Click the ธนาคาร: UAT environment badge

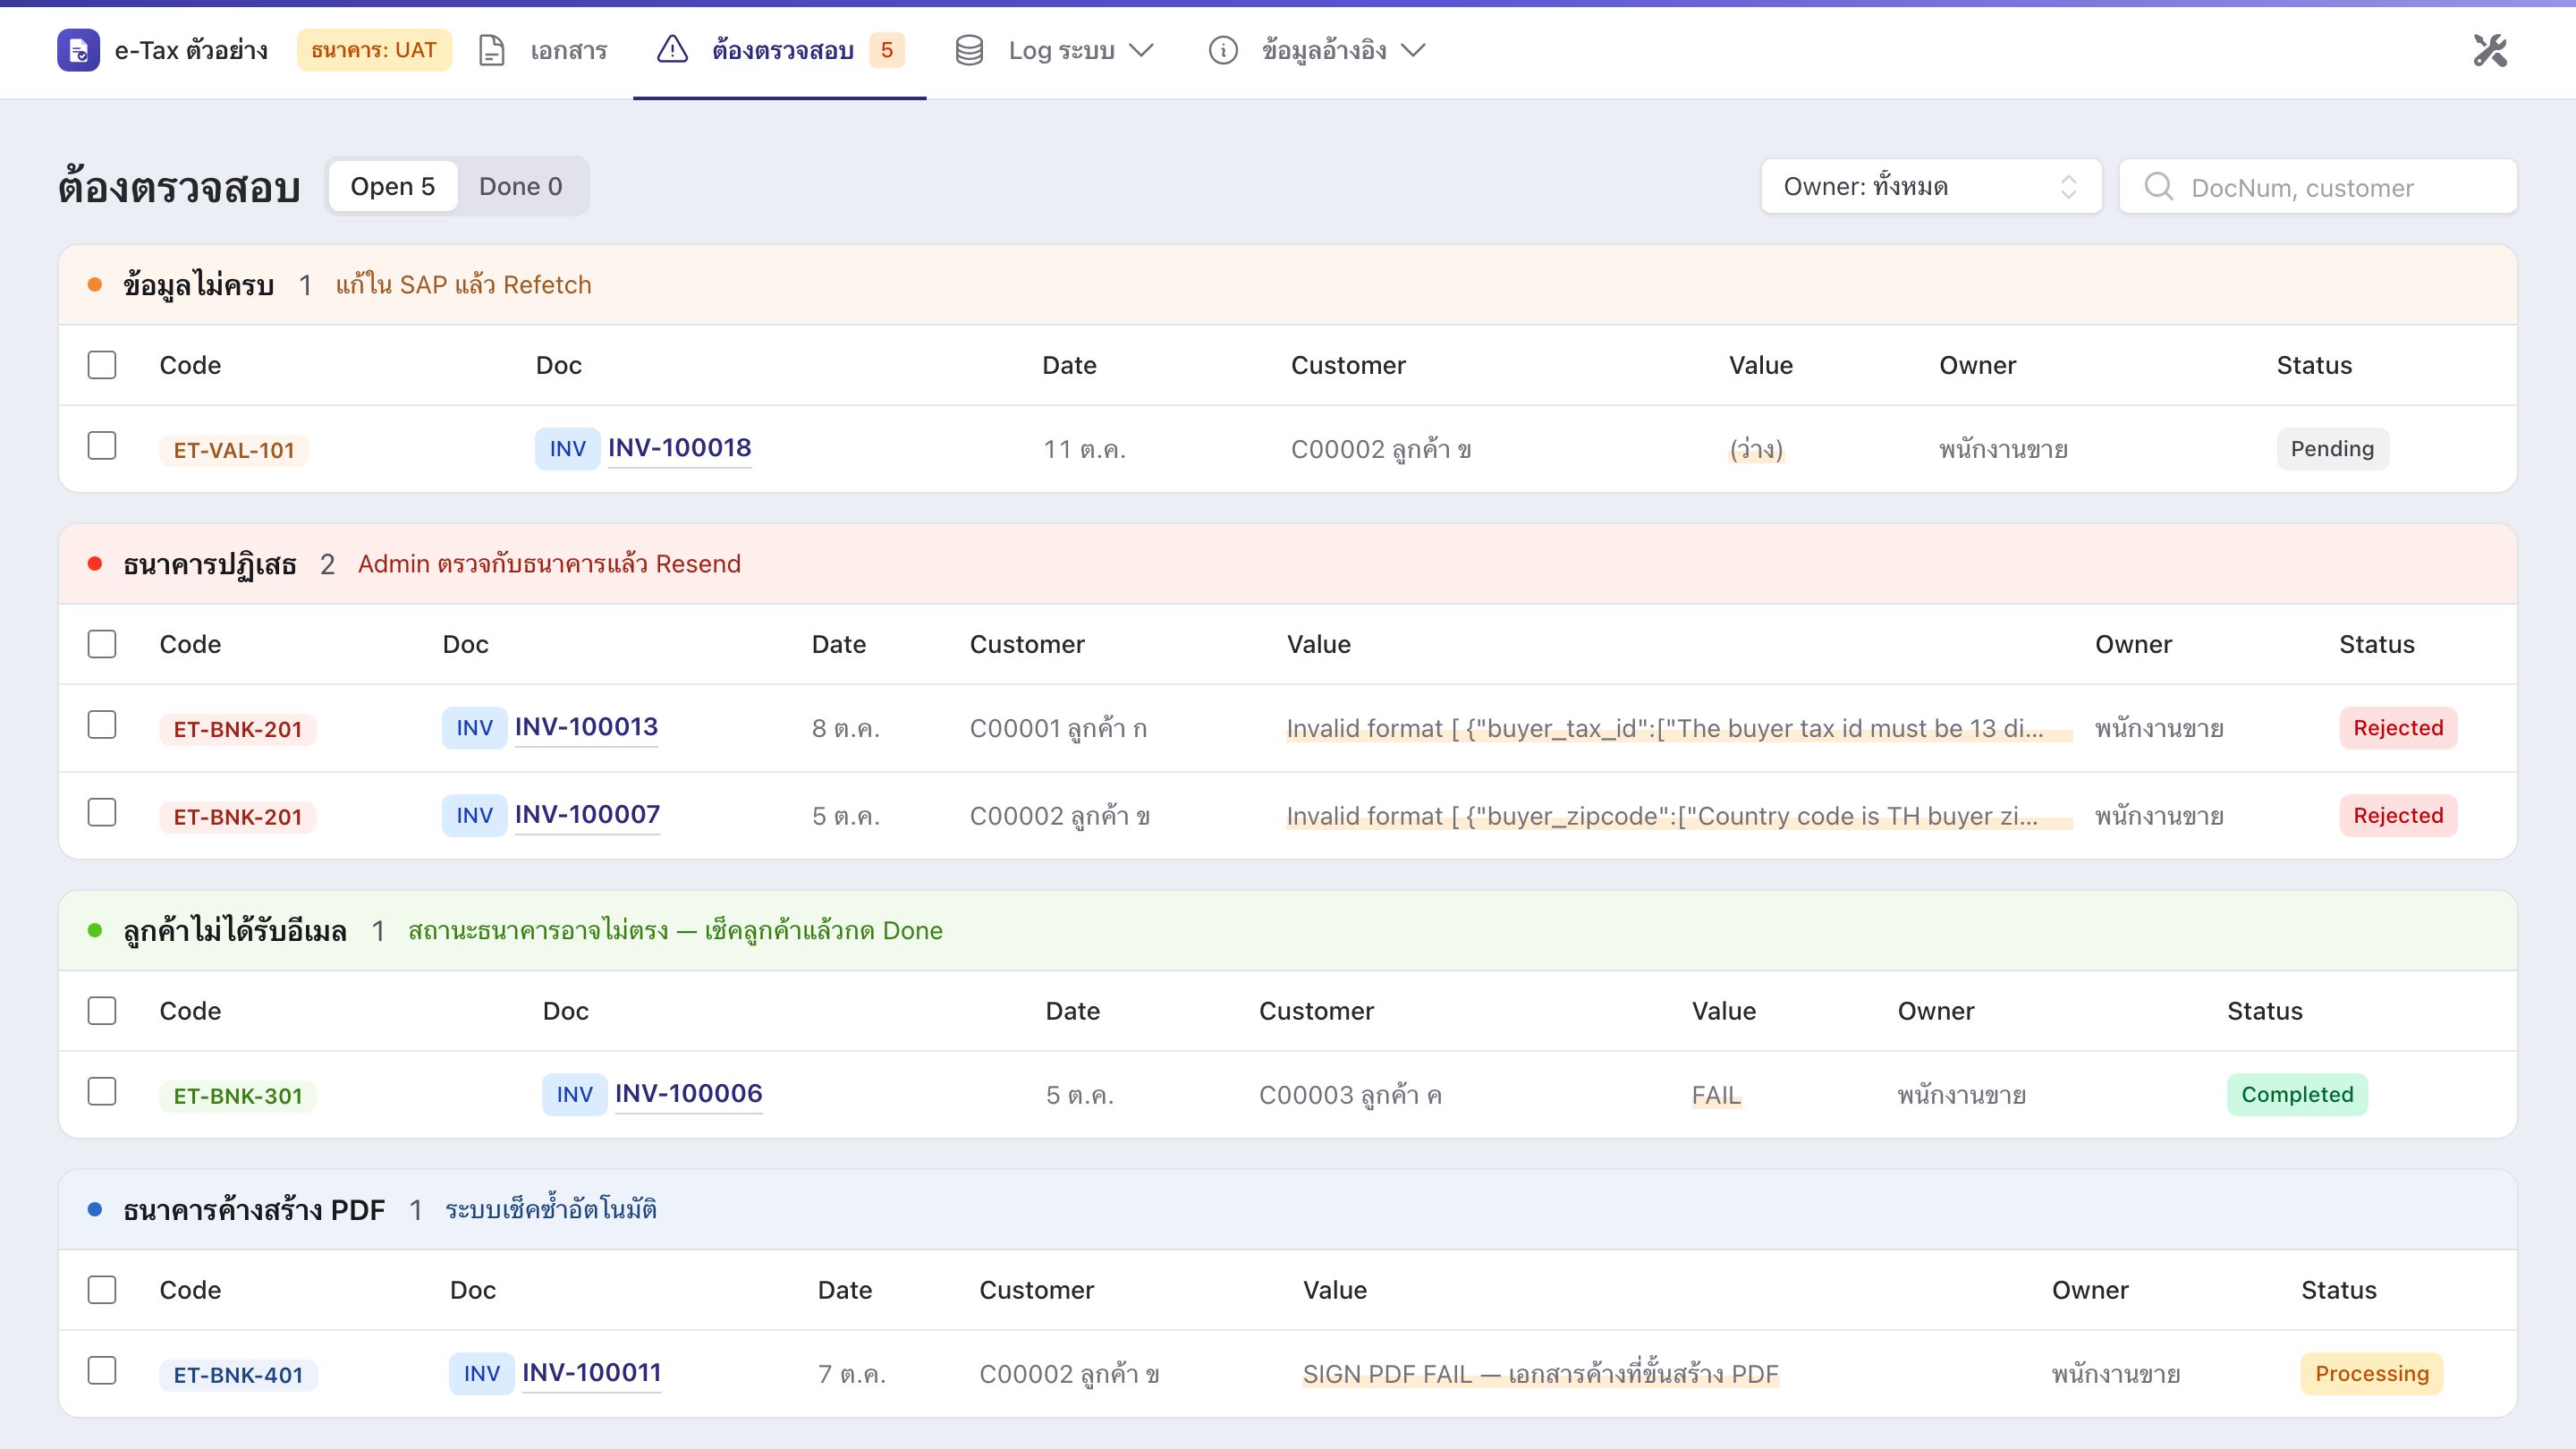point(374,50)
